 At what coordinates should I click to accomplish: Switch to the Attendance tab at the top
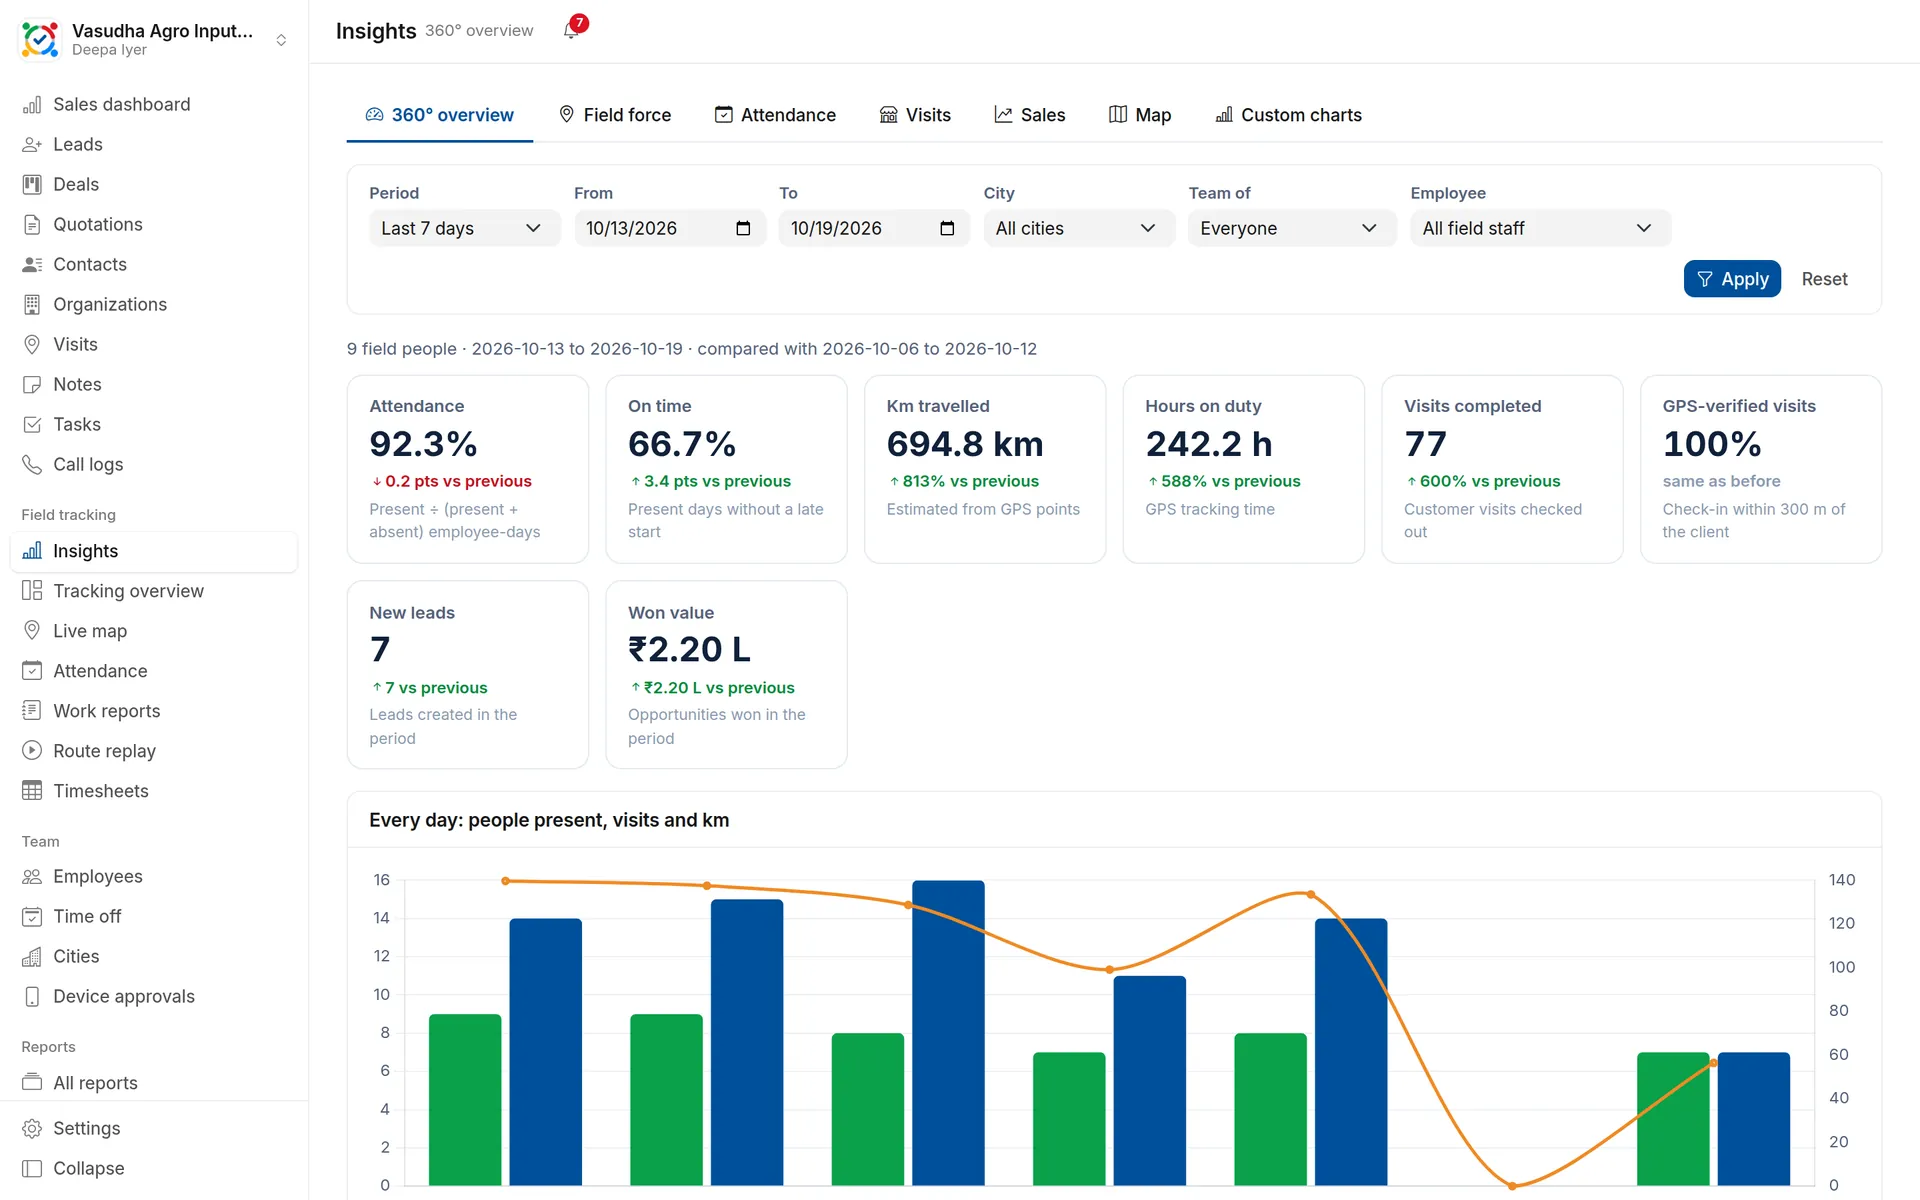tap(775, 115)
